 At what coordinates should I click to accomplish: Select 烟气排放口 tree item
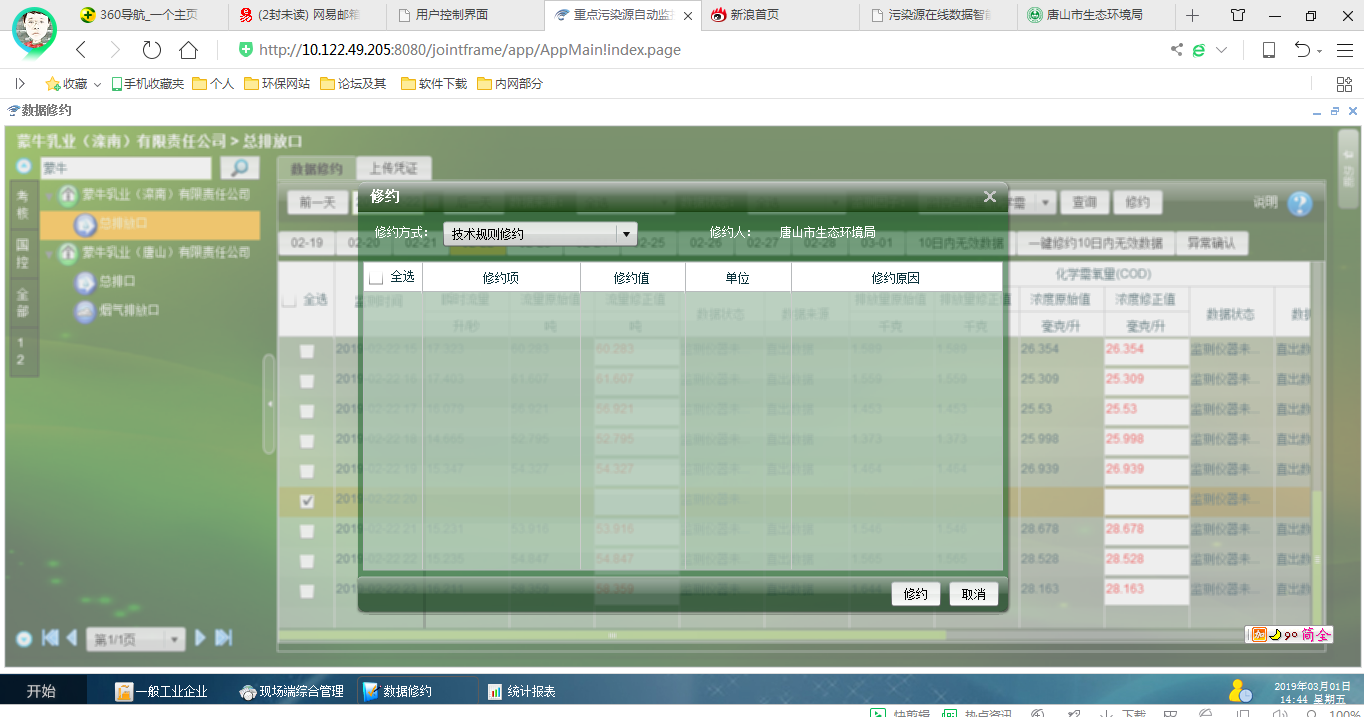point(129,311)
